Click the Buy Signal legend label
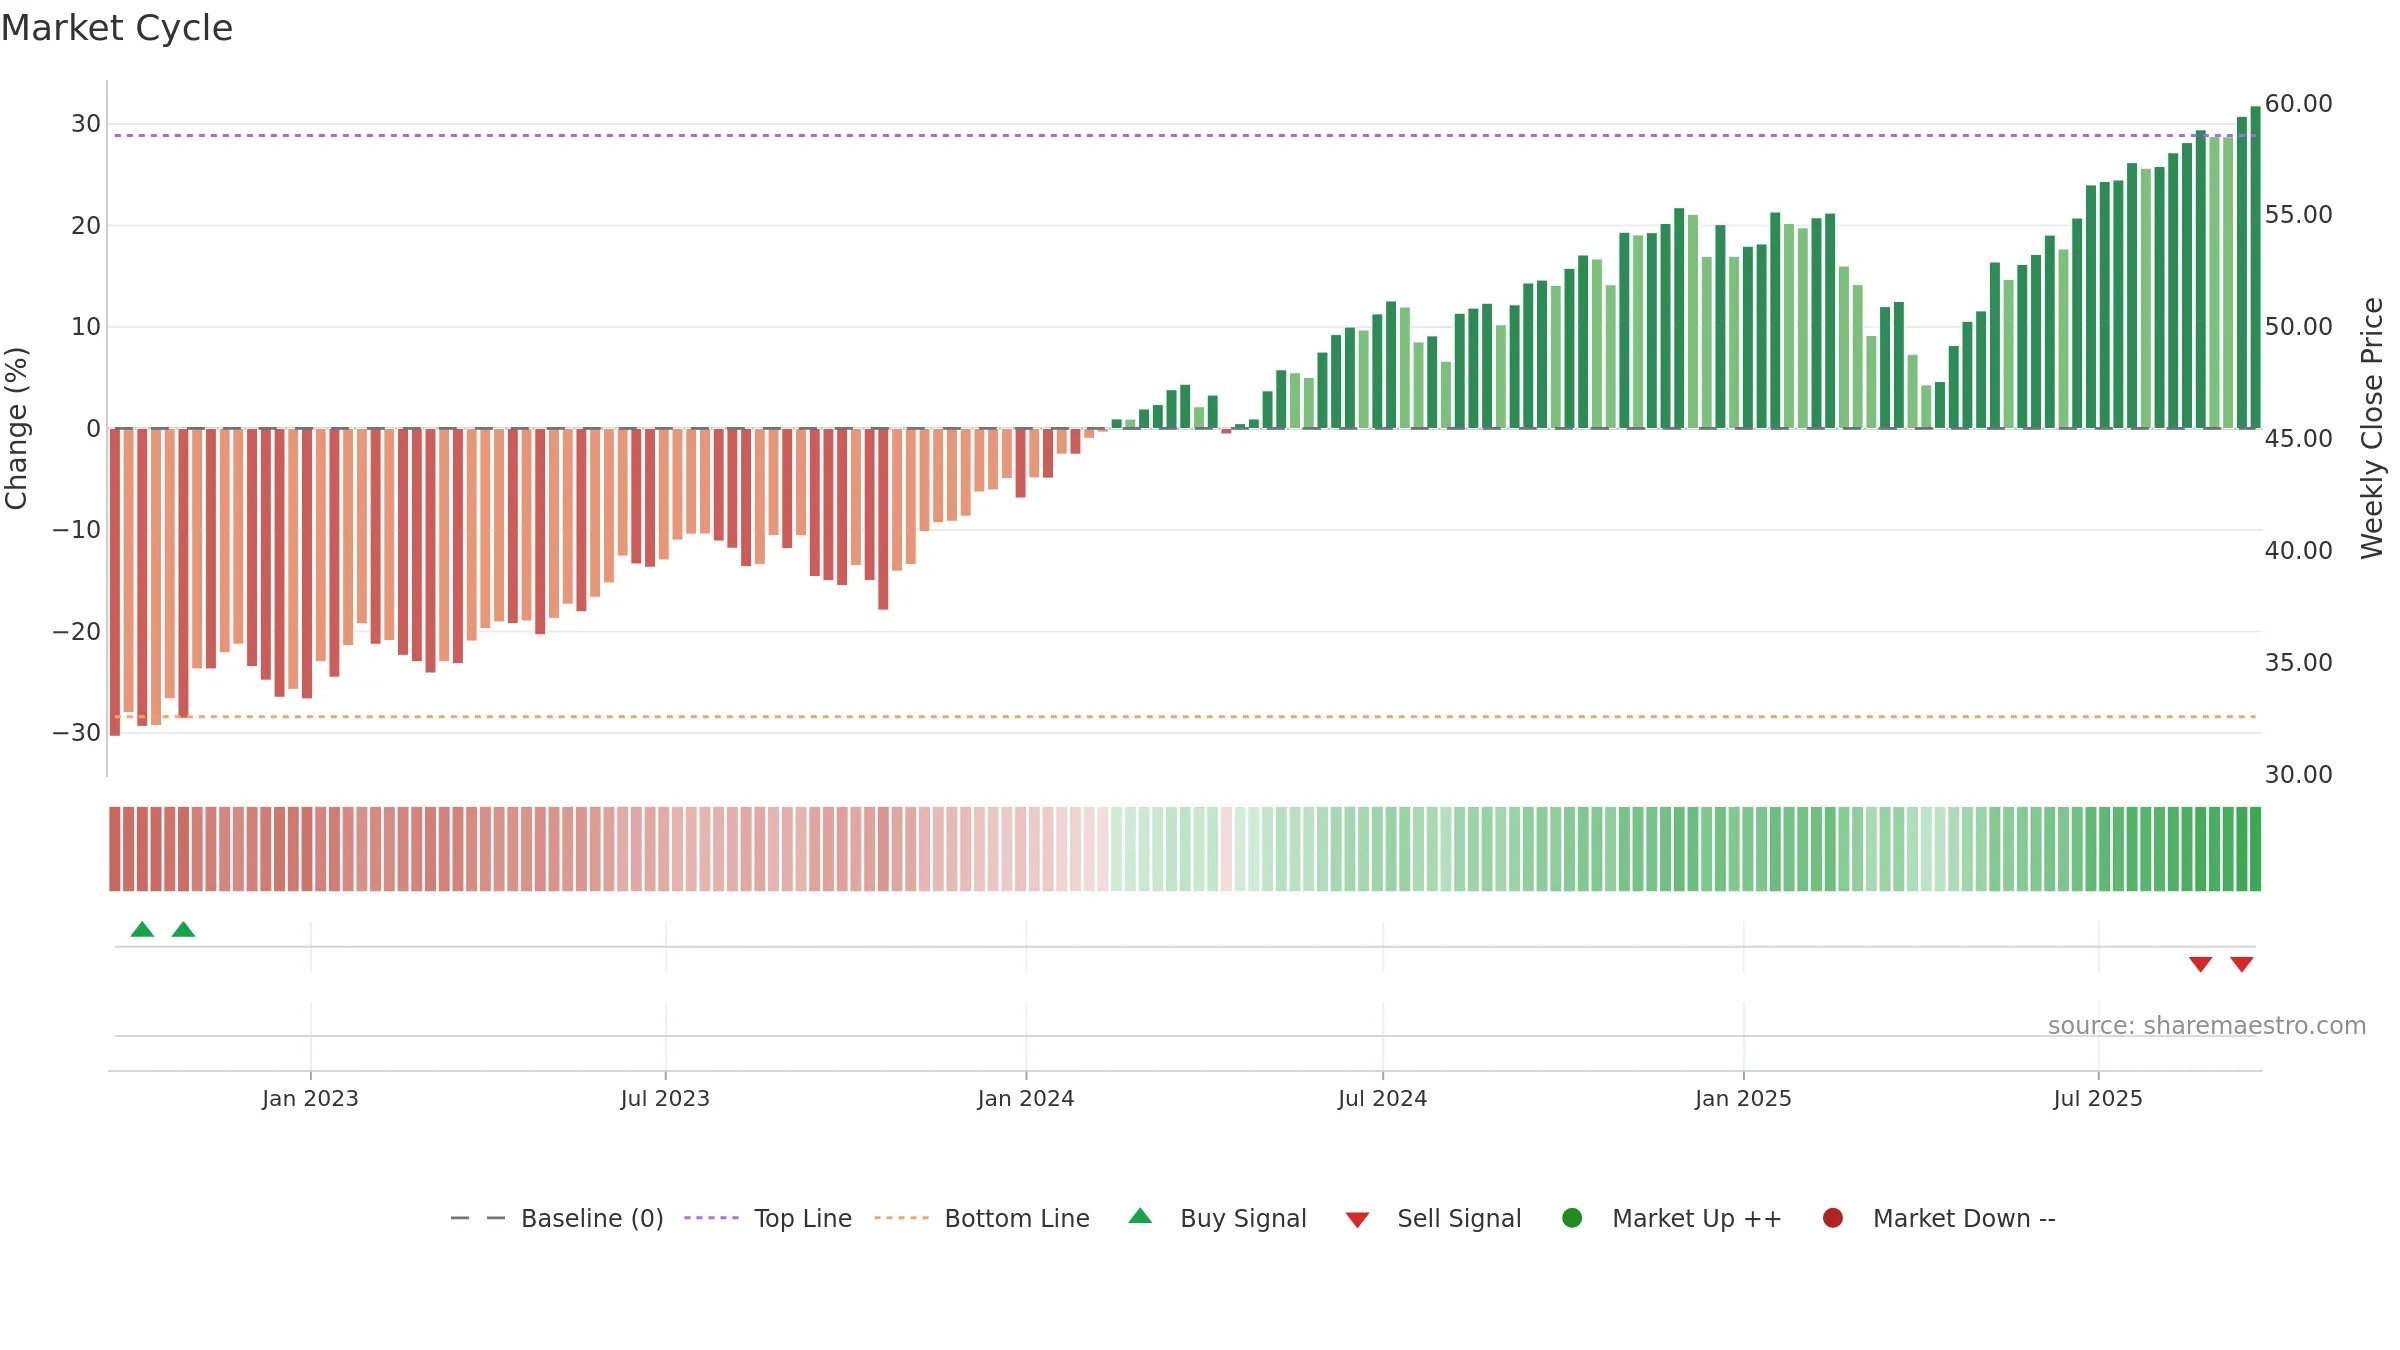Viewport: 2400px width, 1350px height. pyautogui.click(x=1243, y=1218)
